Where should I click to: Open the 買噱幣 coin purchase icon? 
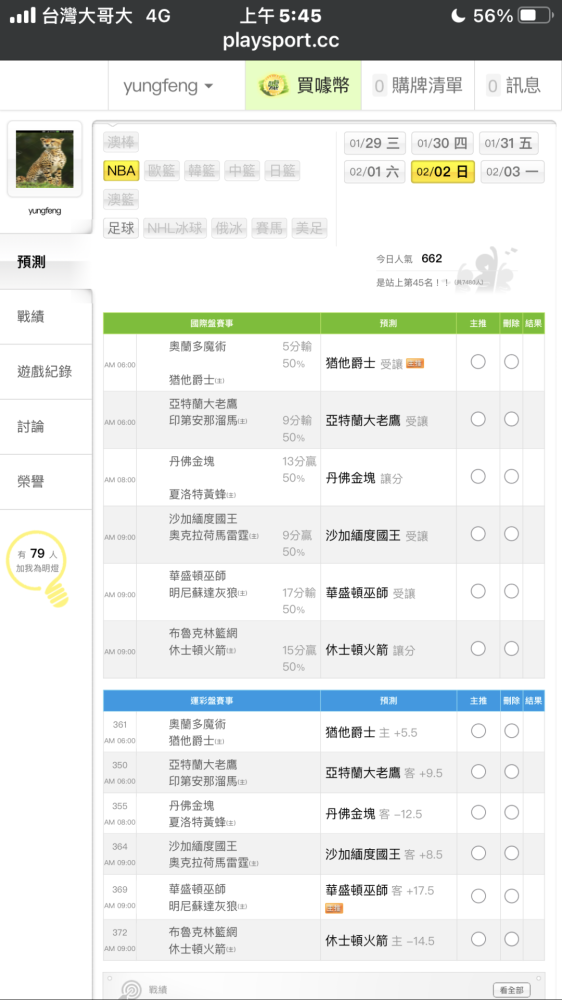tap(274, 85)
